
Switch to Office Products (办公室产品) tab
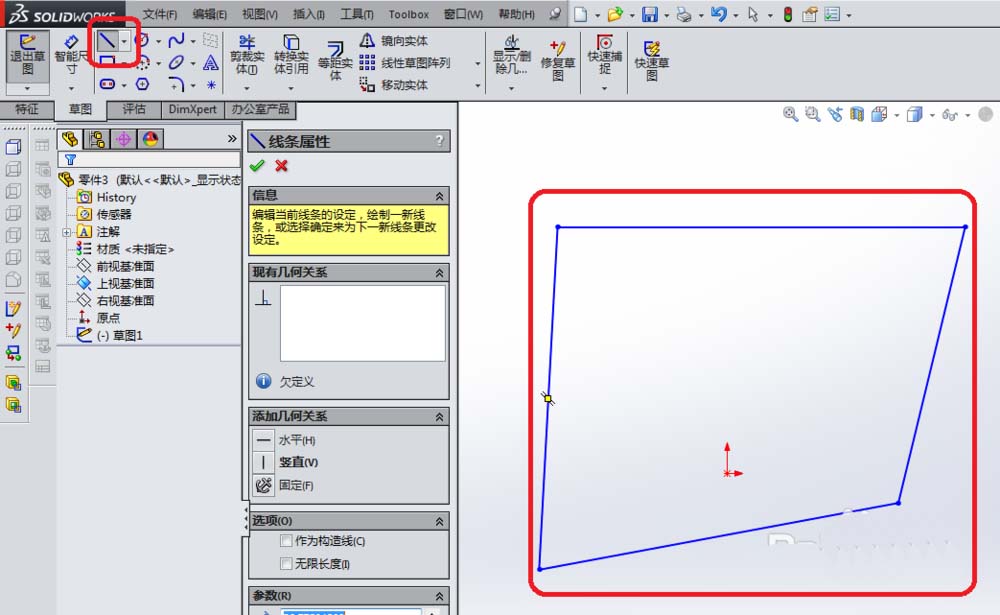[260, 109]
